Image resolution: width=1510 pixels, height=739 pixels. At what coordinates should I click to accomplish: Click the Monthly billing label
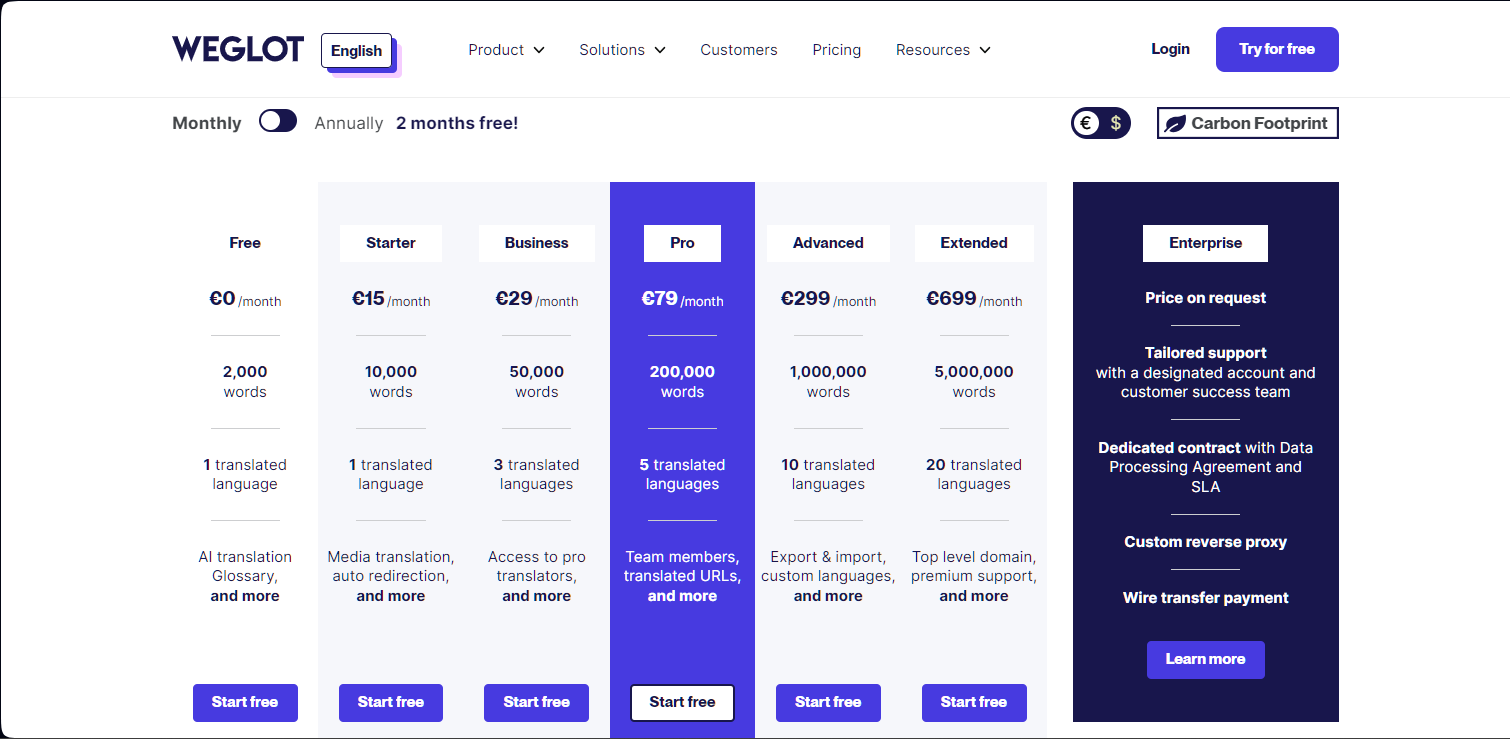[x=207, y=123]
